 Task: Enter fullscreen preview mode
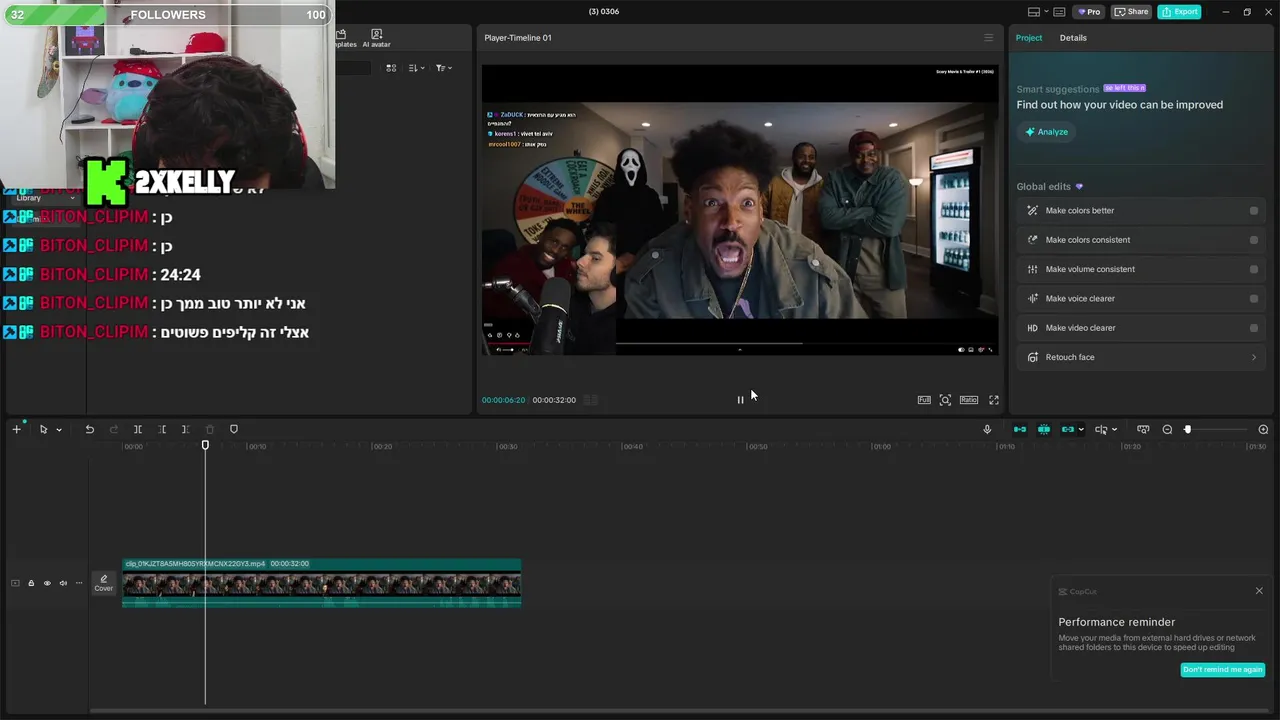click(x=994, y=400)
